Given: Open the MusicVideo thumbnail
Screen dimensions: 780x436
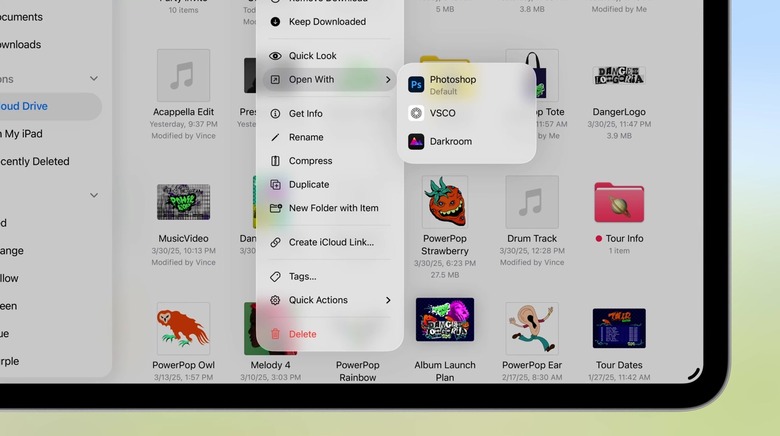Looking at the screenshot, I should click(x=183, y=202).
